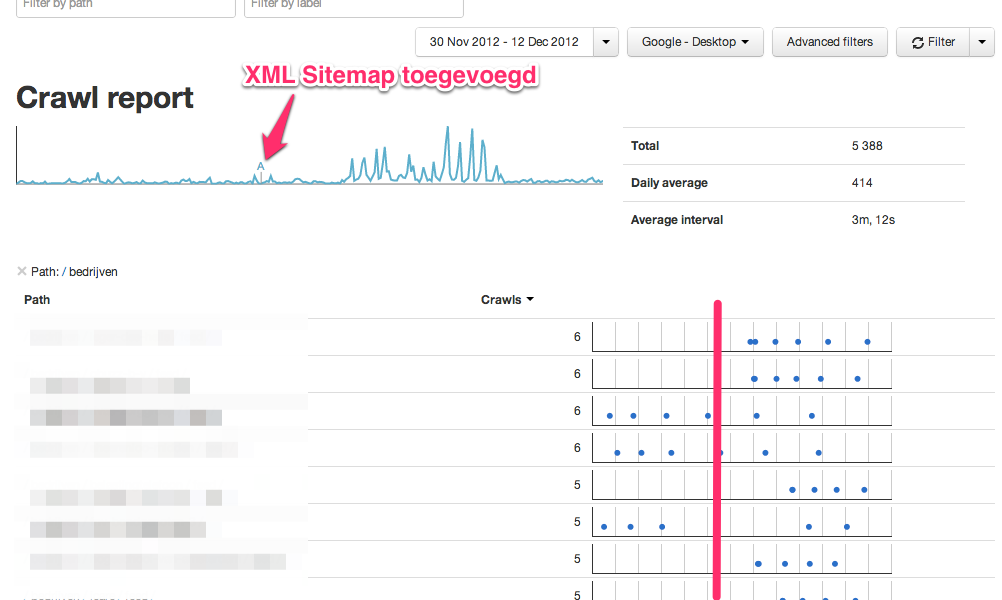
Task: Focus the 'Filter by label' input field
Action: click(x=354, y=6)
